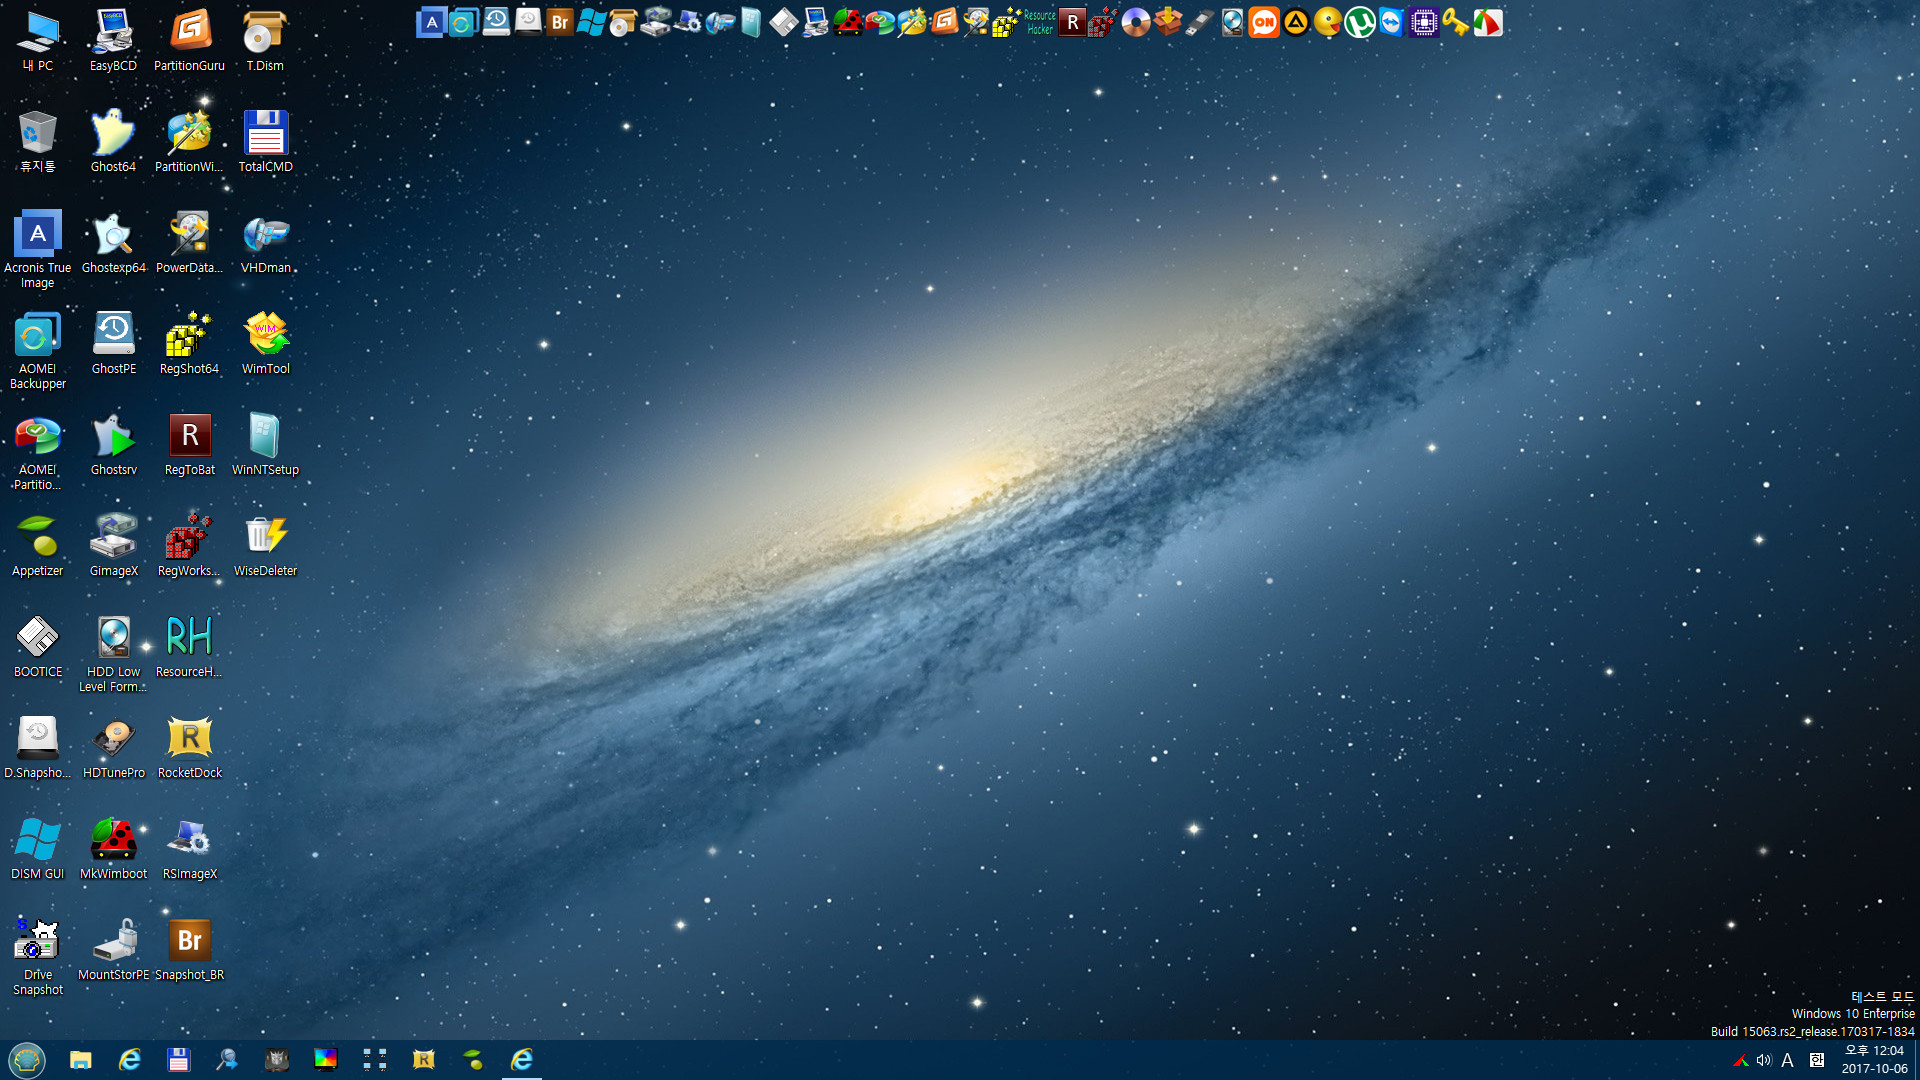Select the DISM GUI desktop icon

coord(38,849)
